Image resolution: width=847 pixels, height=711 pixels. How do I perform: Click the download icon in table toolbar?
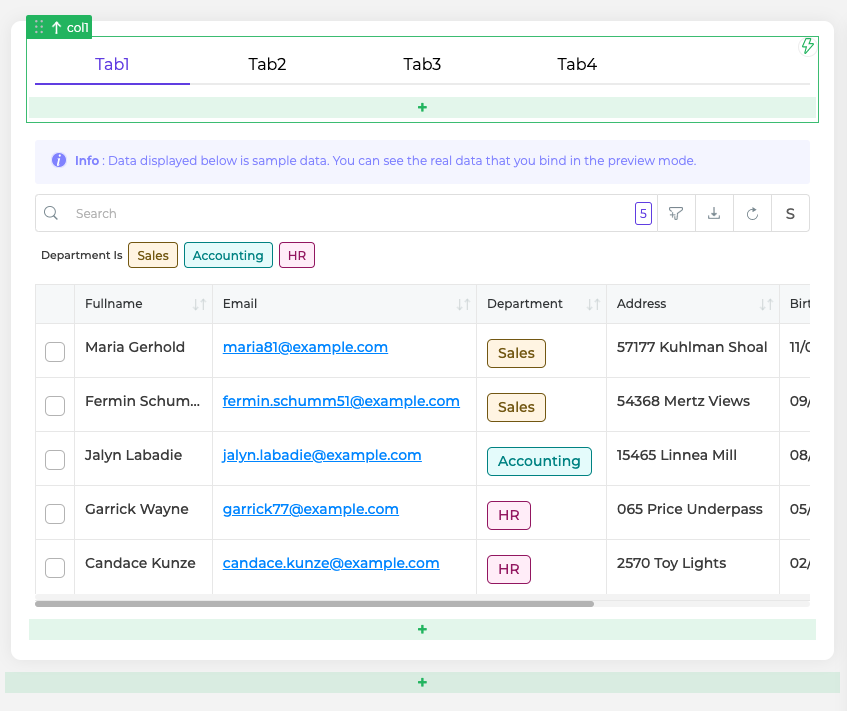click(x=714, y=213)
